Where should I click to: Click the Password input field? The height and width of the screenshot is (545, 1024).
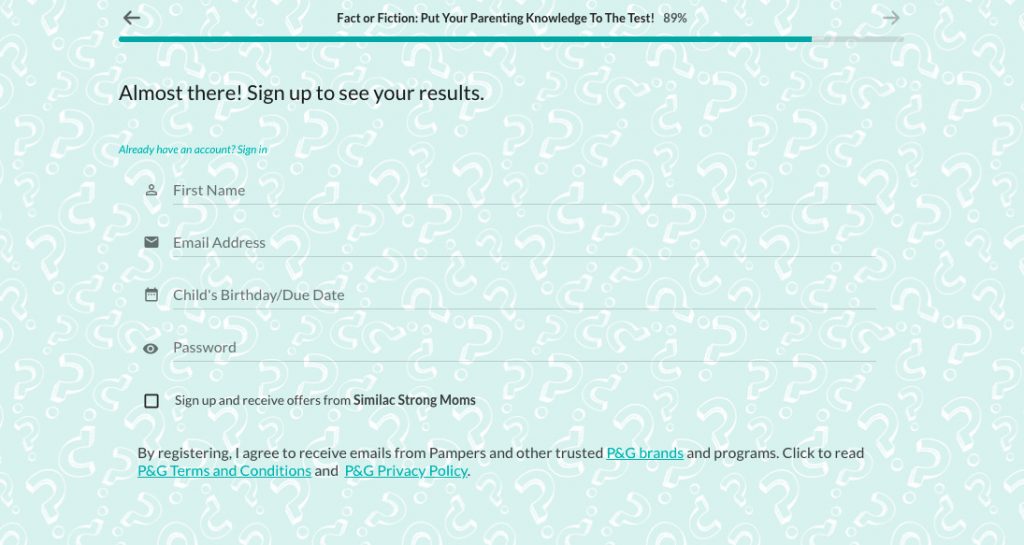coord(523,348)
